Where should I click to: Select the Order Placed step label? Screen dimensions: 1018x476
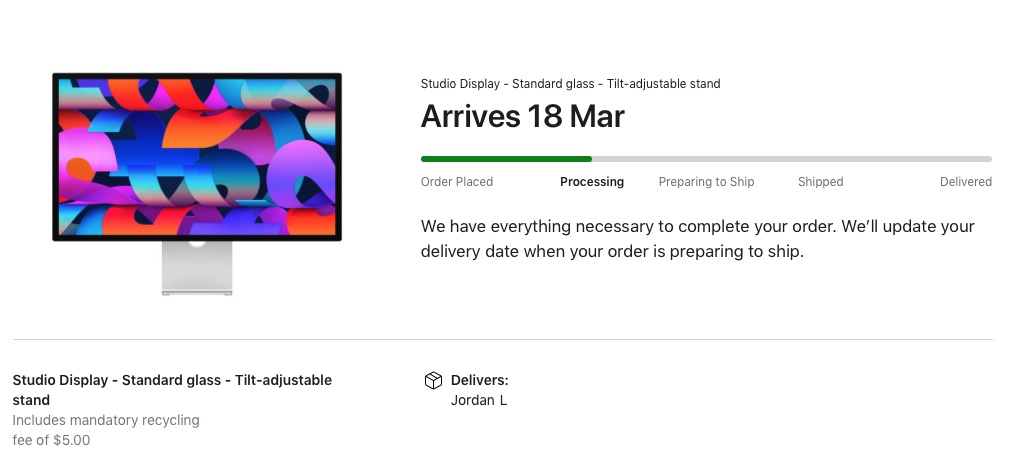click(x=457, y=182)
